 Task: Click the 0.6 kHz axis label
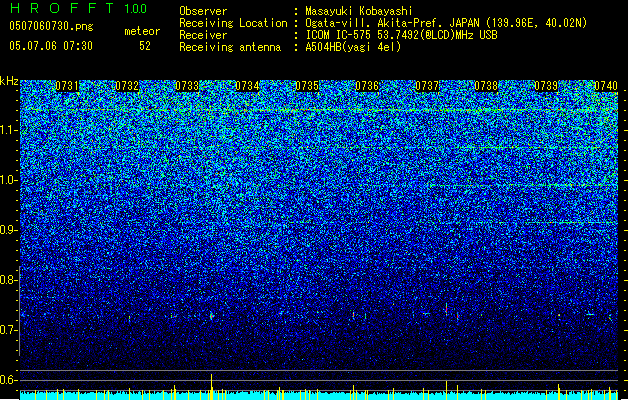(x=8, y=380)
